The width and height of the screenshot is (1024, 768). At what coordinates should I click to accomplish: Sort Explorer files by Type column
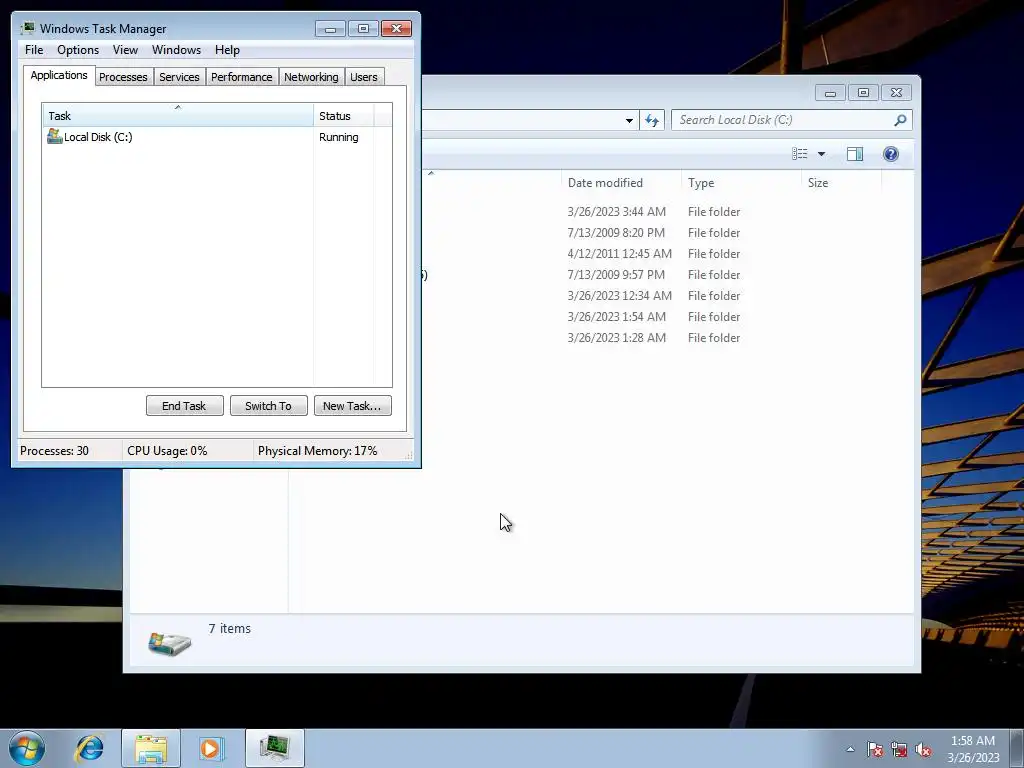741,183
